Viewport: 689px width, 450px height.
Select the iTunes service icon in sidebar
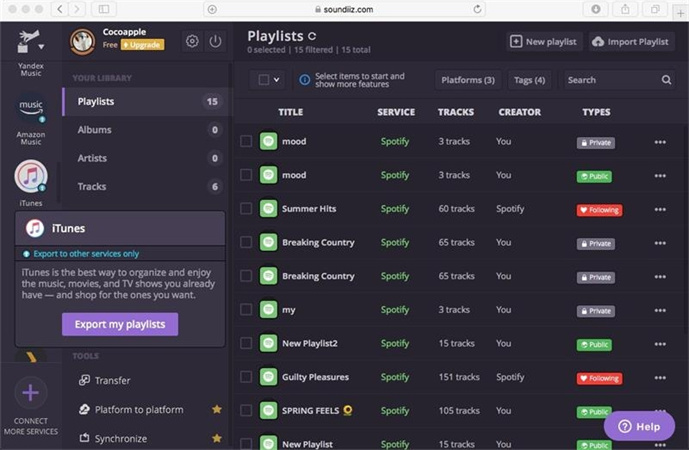[x=31, y=177]
